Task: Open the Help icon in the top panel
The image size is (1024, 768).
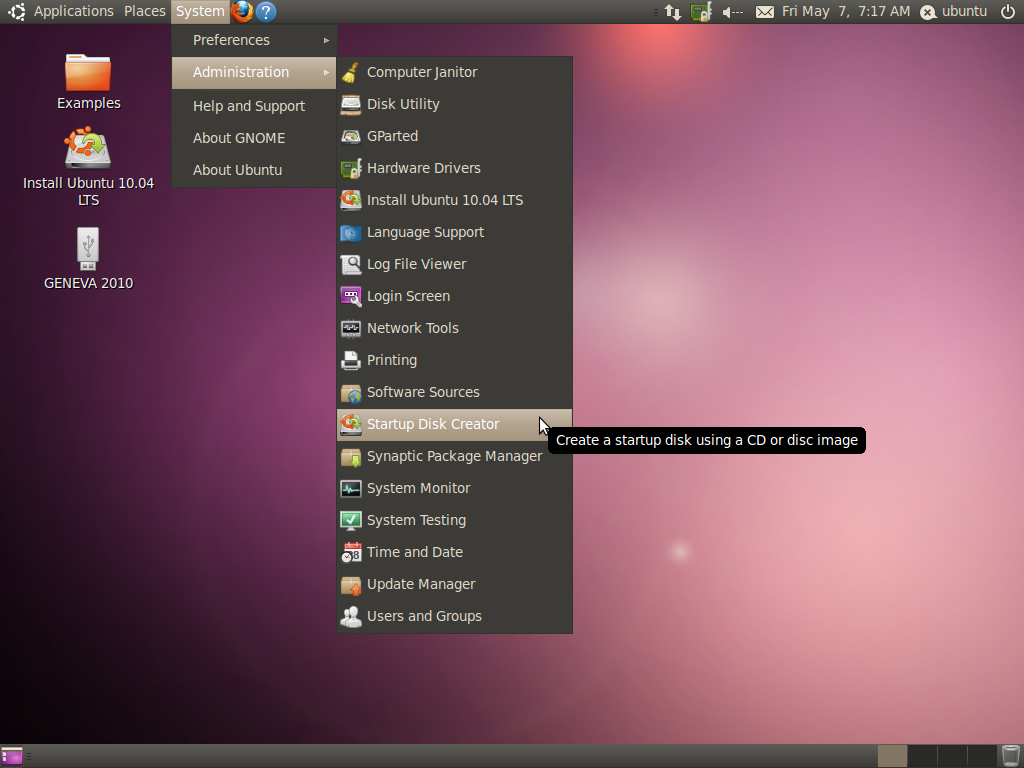Action: click(x=264, y=12)
